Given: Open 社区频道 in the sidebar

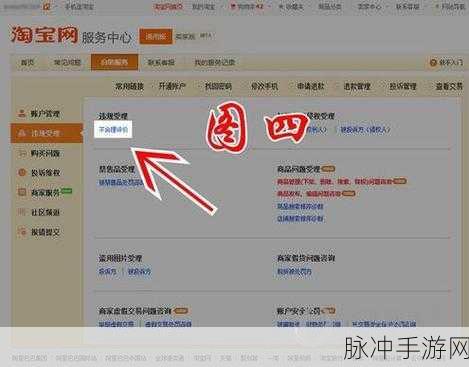Looking at the screenshot, I should click(x=45, y=212).
